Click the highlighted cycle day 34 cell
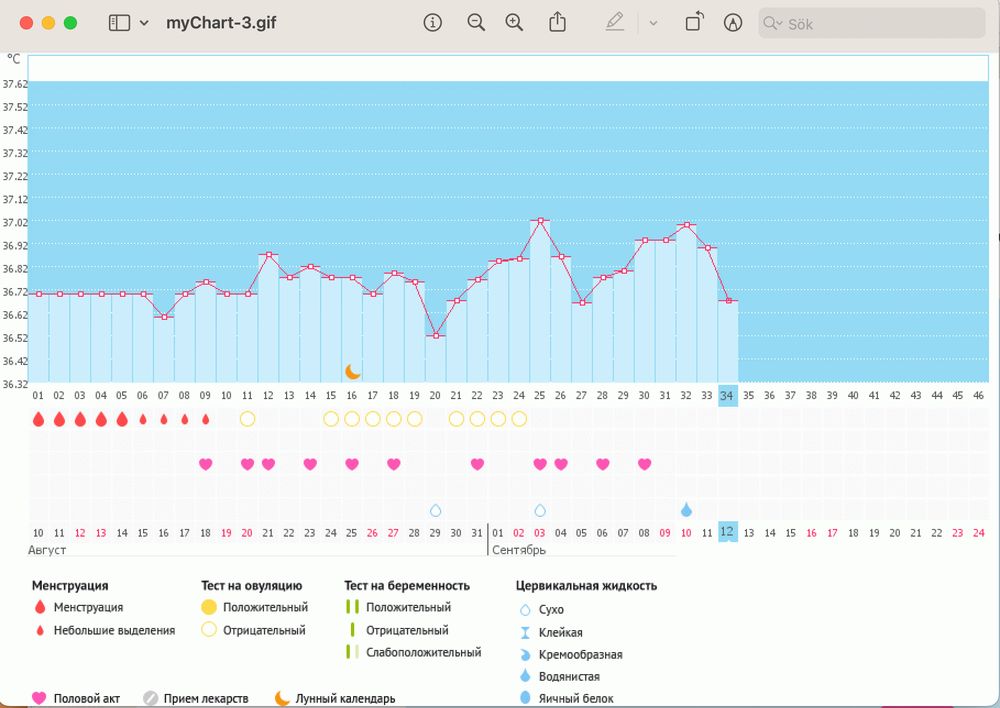 727,396
